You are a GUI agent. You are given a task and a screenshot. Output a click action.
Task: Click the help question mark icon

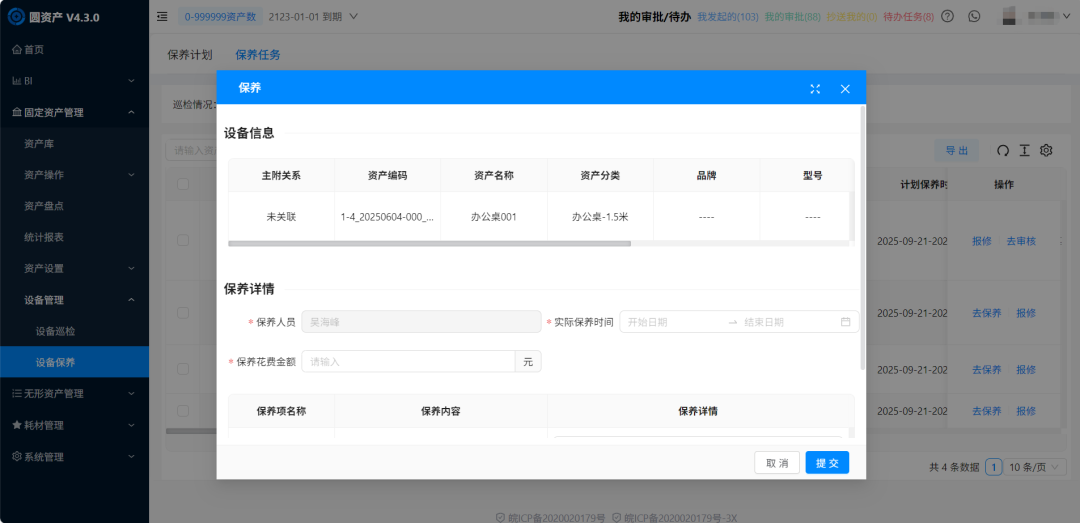947,16
